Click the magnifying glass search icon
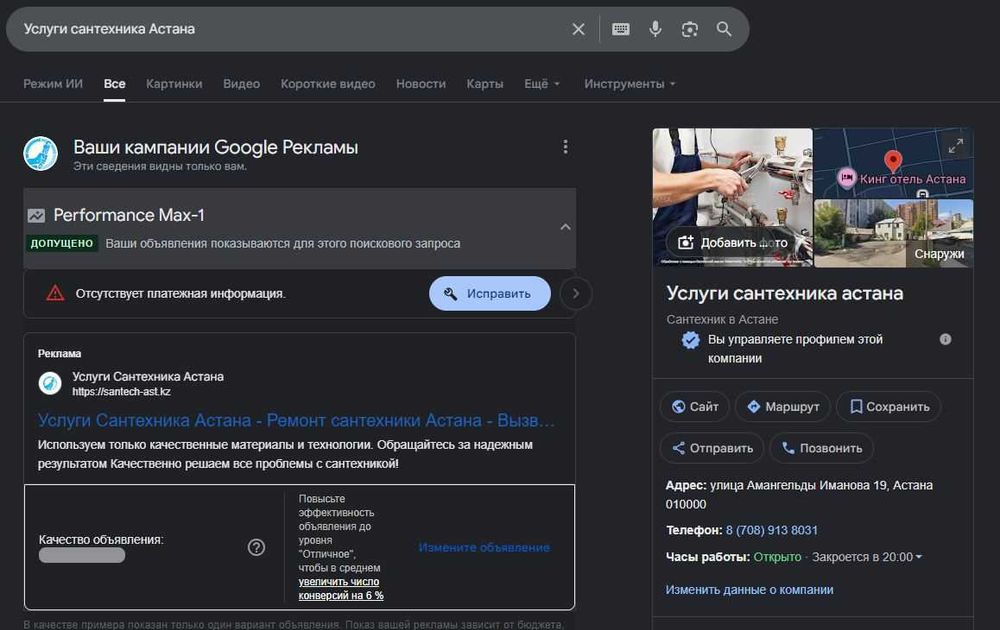Image resolution: width=1000 pixels, height=630 pixels. (x=724, y=29)
